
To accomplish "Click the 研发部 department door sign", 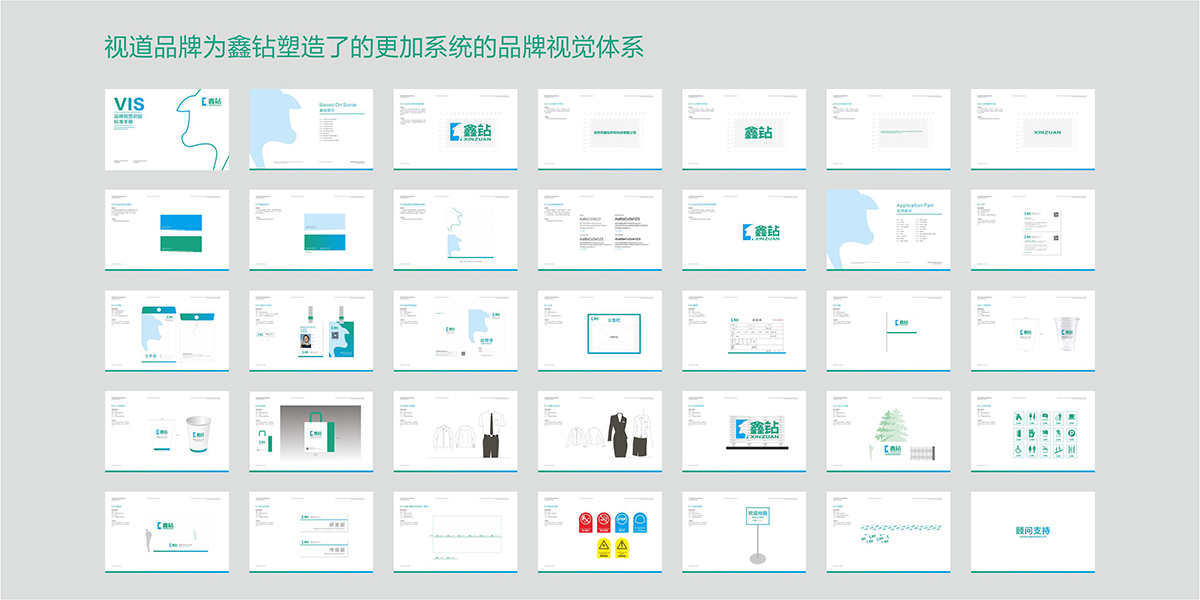I will (x=326, y=522).
